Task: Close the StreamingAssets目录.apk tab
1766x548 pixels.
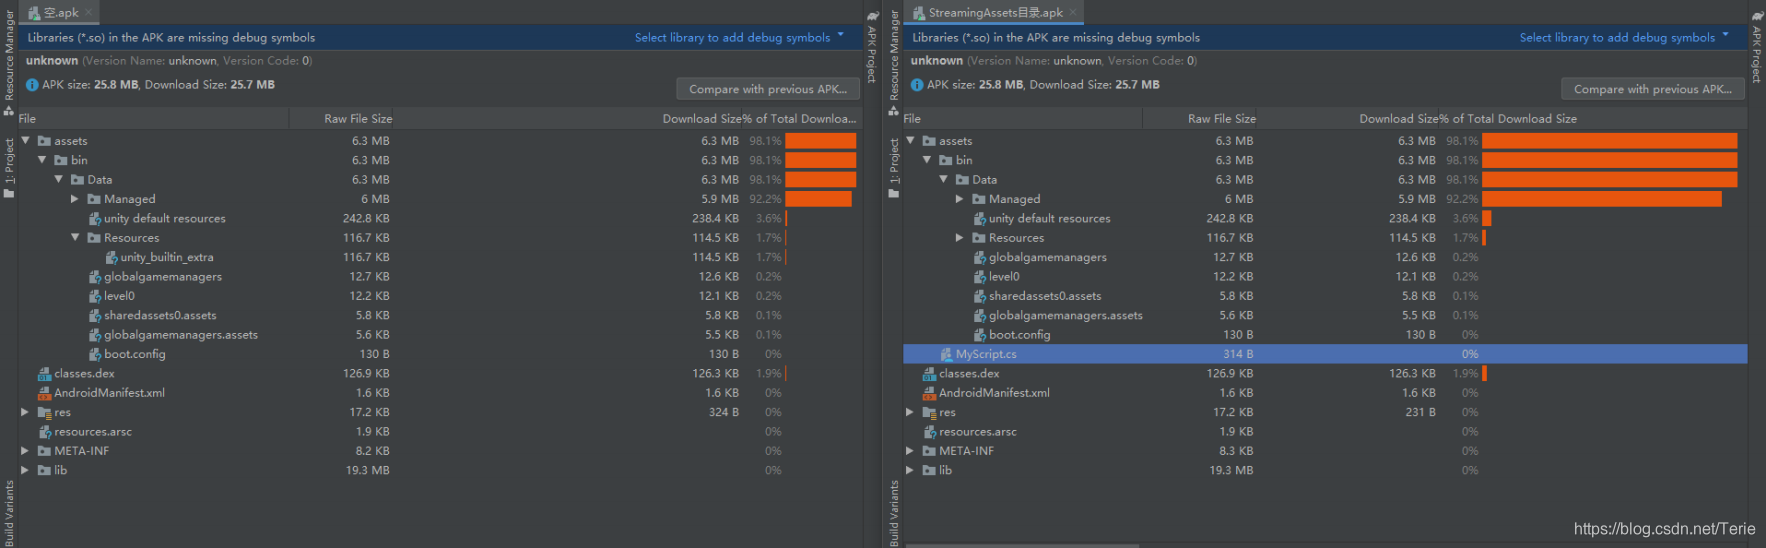Action: pos(1073,12)
